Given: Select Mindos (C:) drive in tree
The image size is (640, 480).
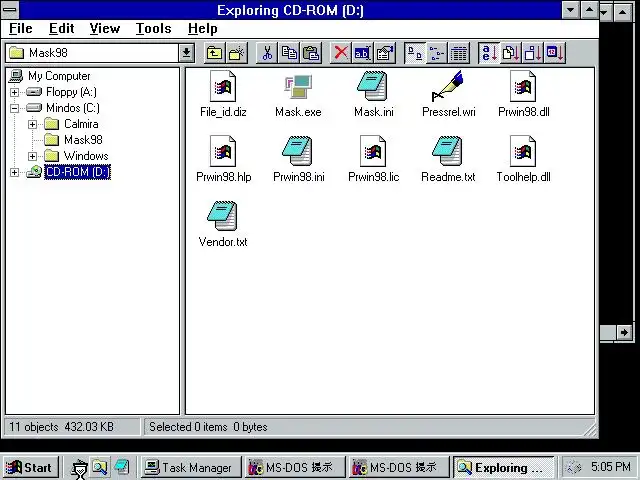Looking at the screenshot, I should (x=73, y=108).
